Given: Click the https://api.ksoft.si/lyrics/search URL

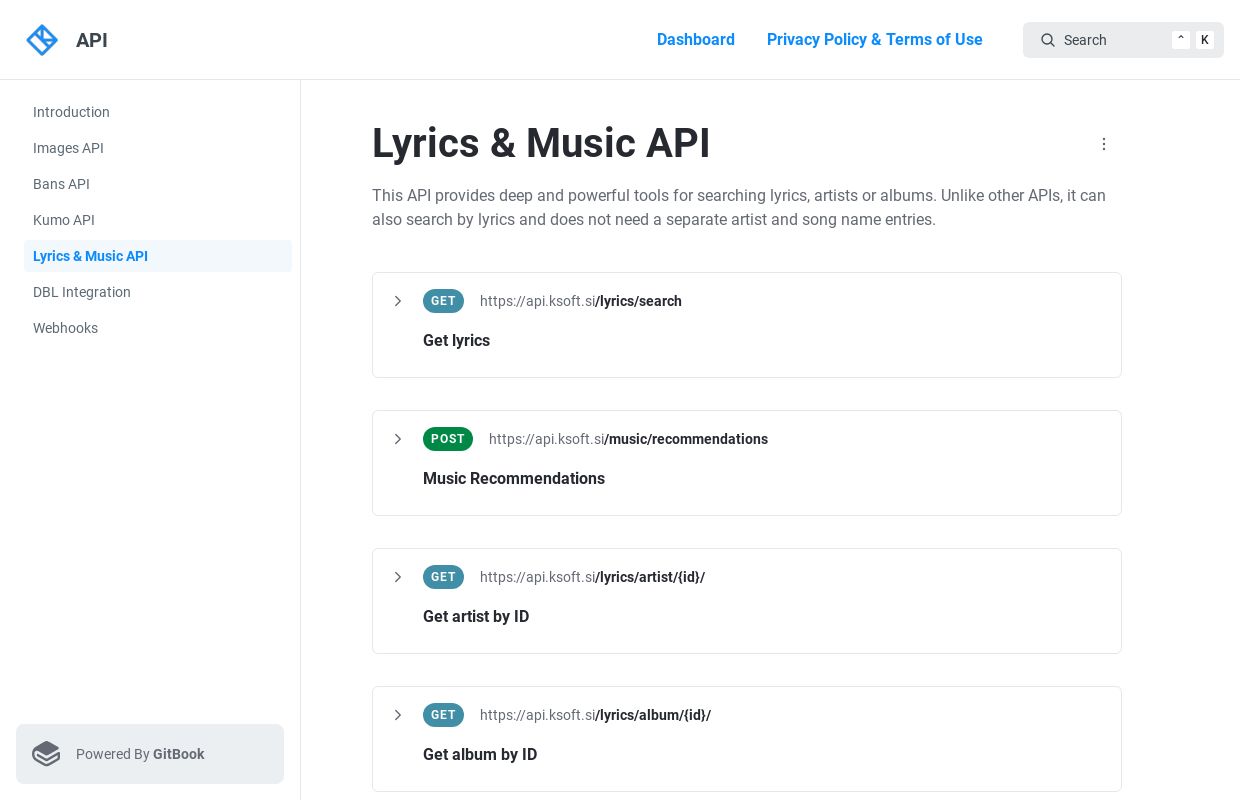Looking at the screenshot, I should click(x=581, y=301).
